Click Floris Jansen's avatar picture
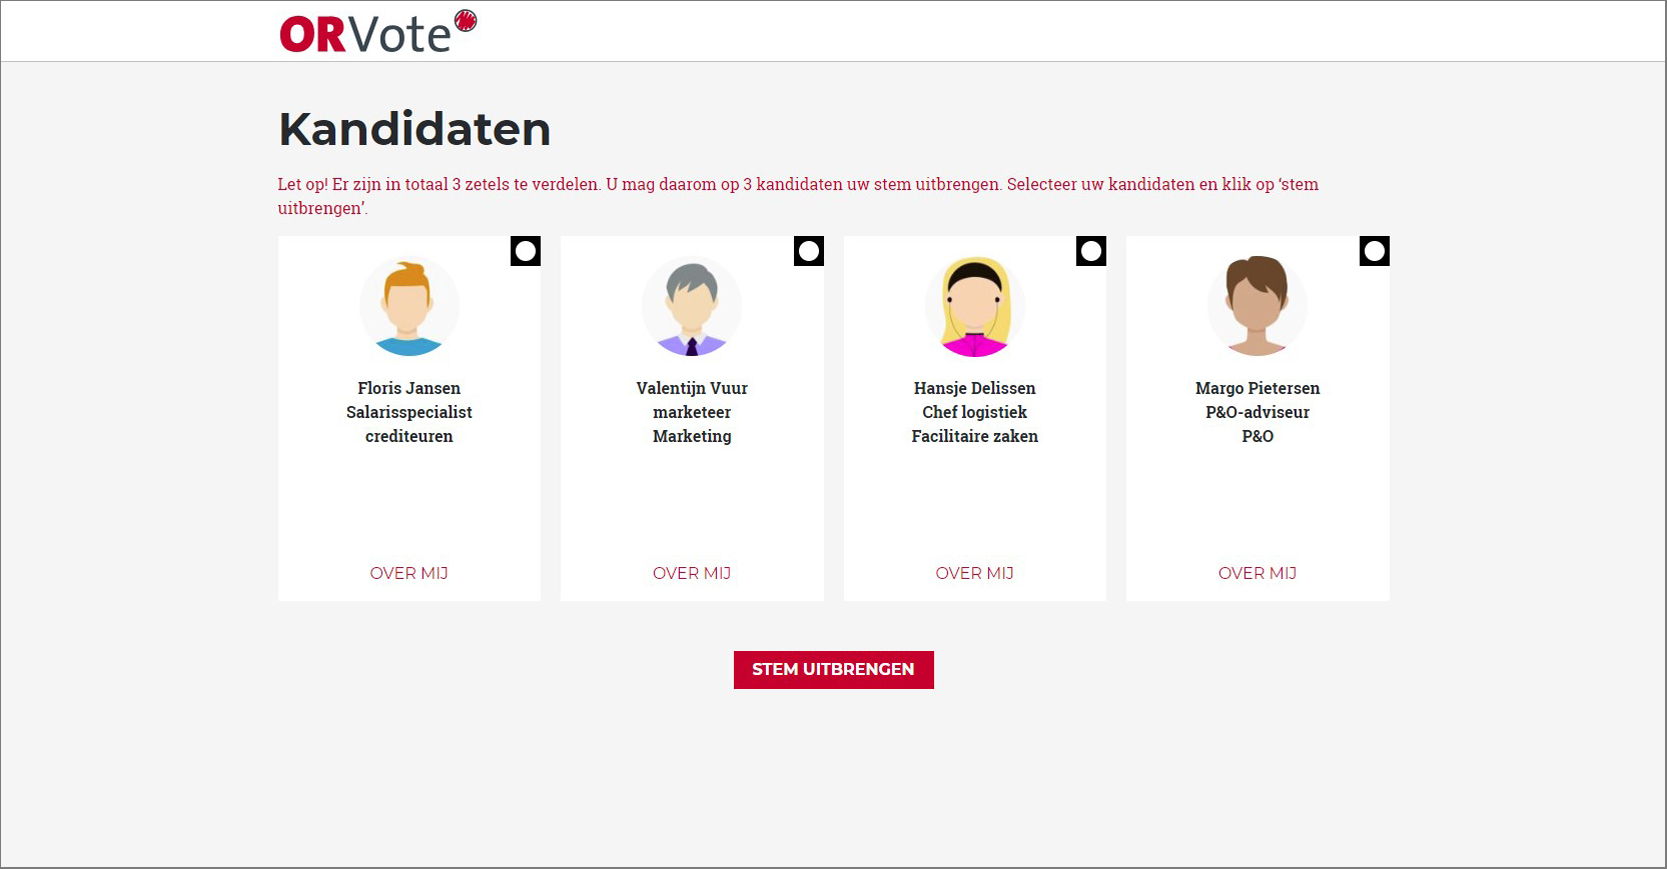The image size is (1667, 869). coord(409,307)
